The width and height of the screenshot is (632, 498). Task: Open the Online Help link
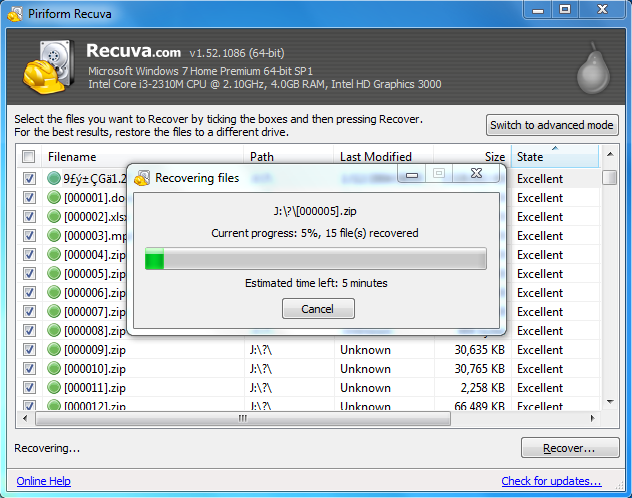pyautogui.click(x=44, y=481)
